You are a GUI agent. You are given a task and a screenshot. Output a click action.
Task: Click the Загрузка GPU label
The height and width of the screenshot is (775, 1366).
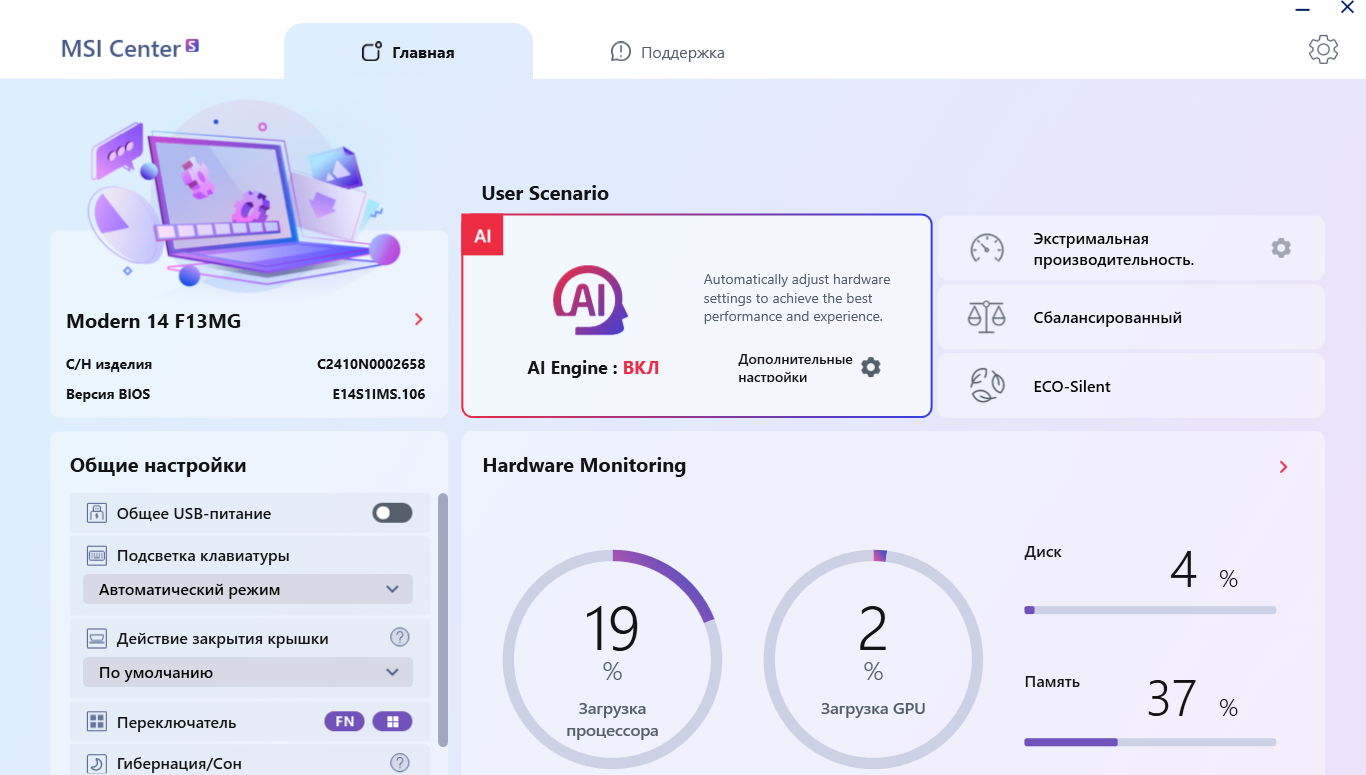point(873,709)
